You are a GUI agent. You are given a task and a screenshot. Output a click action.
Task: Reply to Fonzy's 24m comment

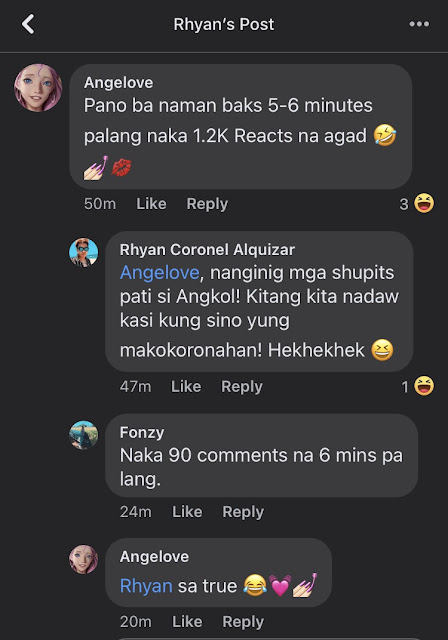click(x=243, y=512)
